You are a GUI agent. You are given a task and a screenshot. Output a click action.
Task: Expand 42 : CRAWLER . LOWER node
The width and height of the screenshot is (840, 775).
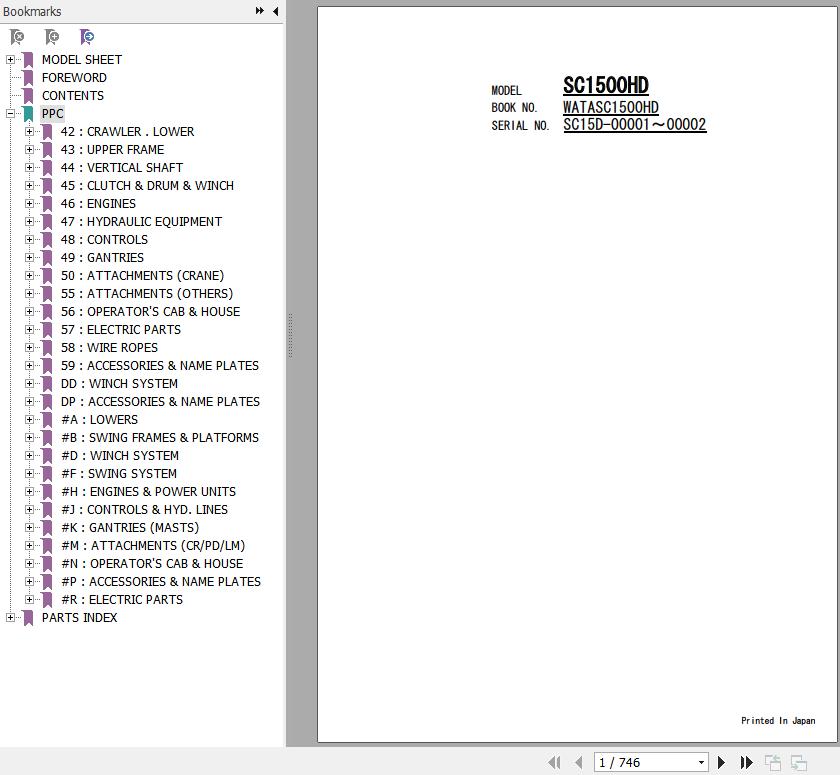click(x=29, y=132)
